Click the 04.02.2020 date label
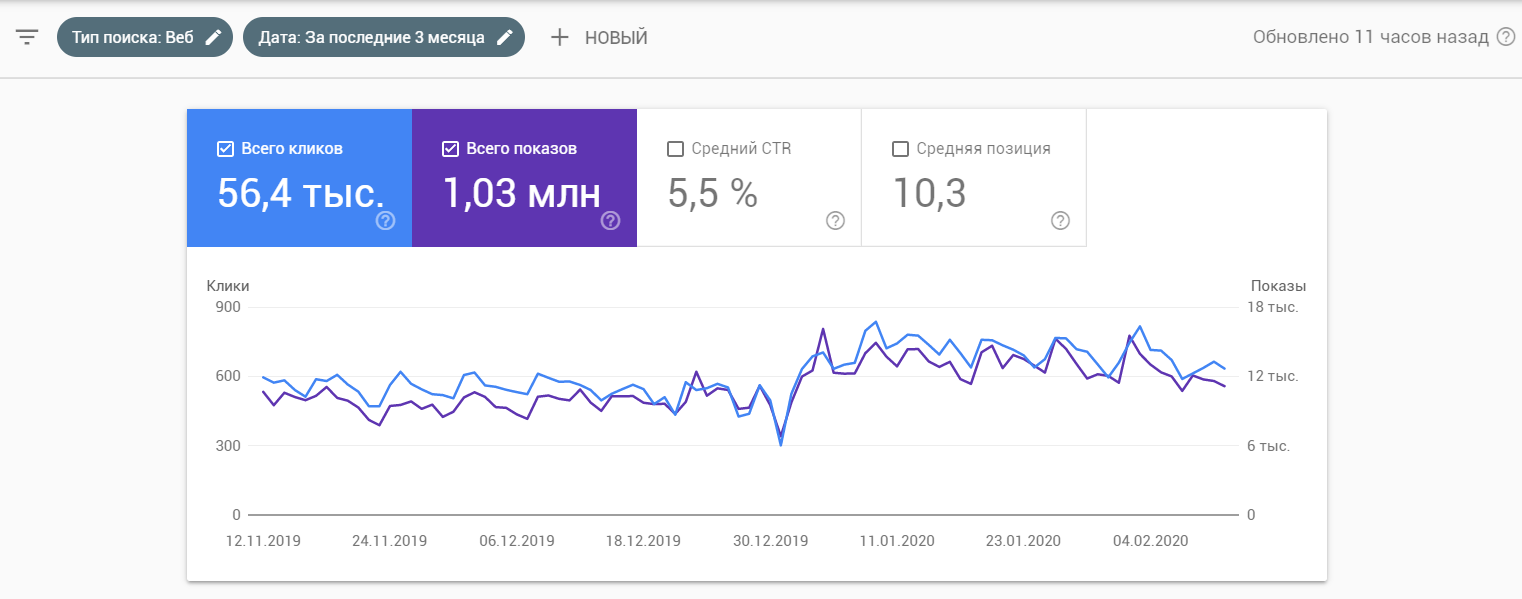The width and height of the screenshot is (1522, 599). 1151,541
